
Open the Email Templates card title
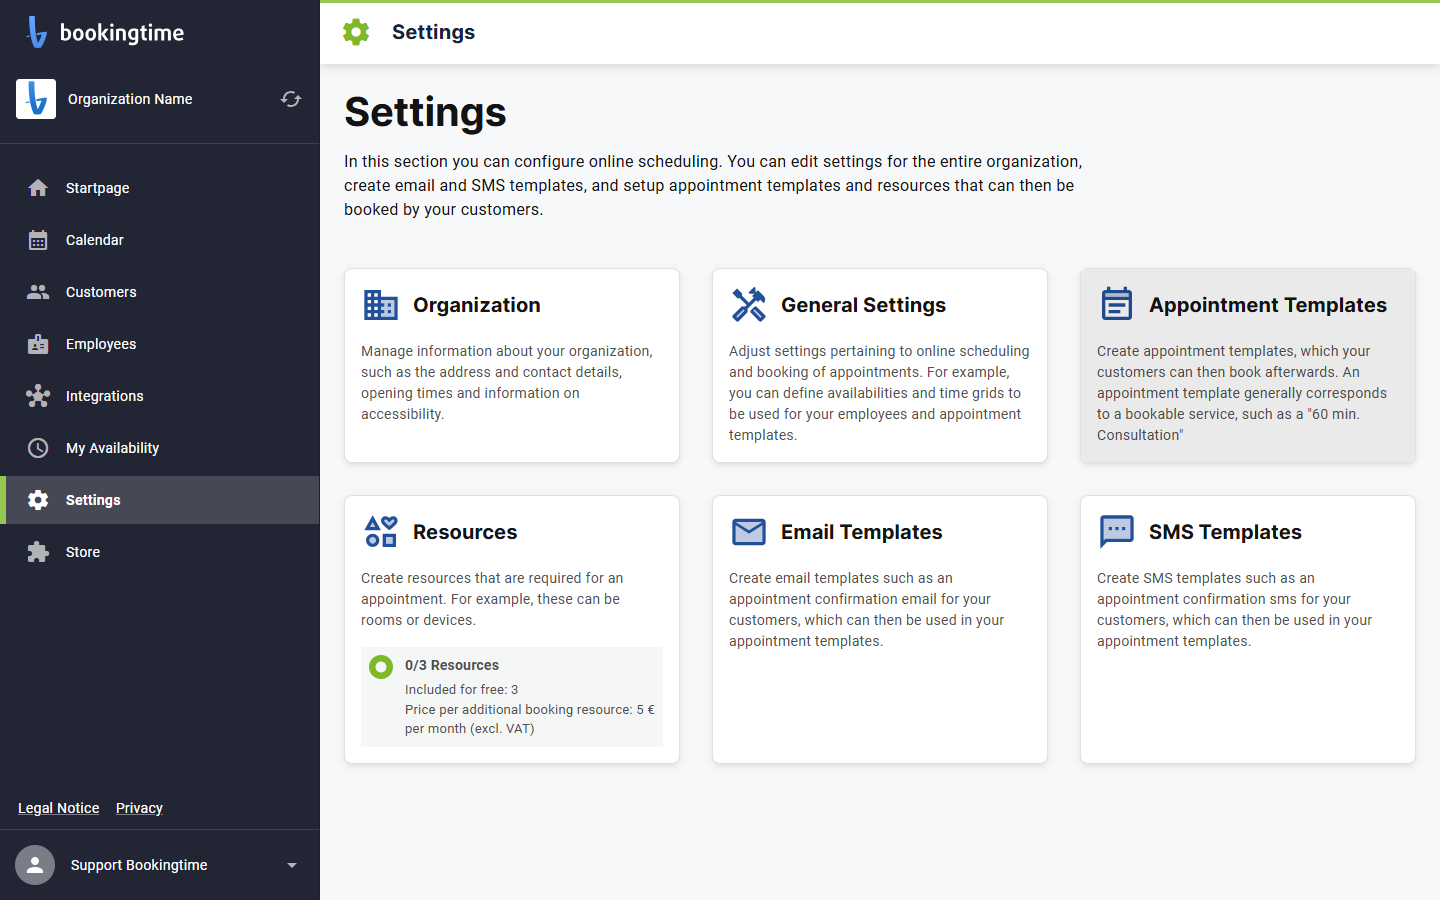862,532
